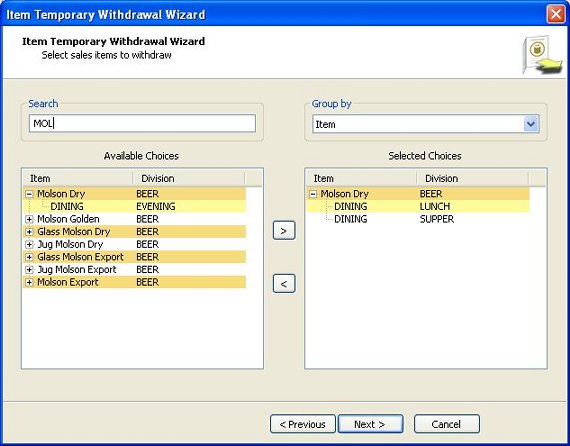Collapse Molson Dry in Selected Choices
The width and height of the screenshot is (570, 446).
(x=313, y=194)
